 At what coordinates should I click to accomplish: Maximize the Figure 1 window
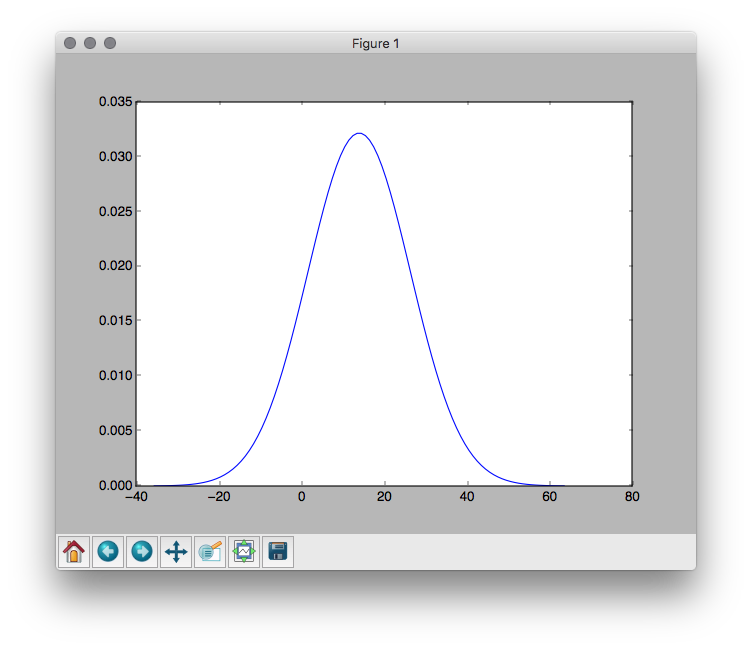tap(110, 43)
